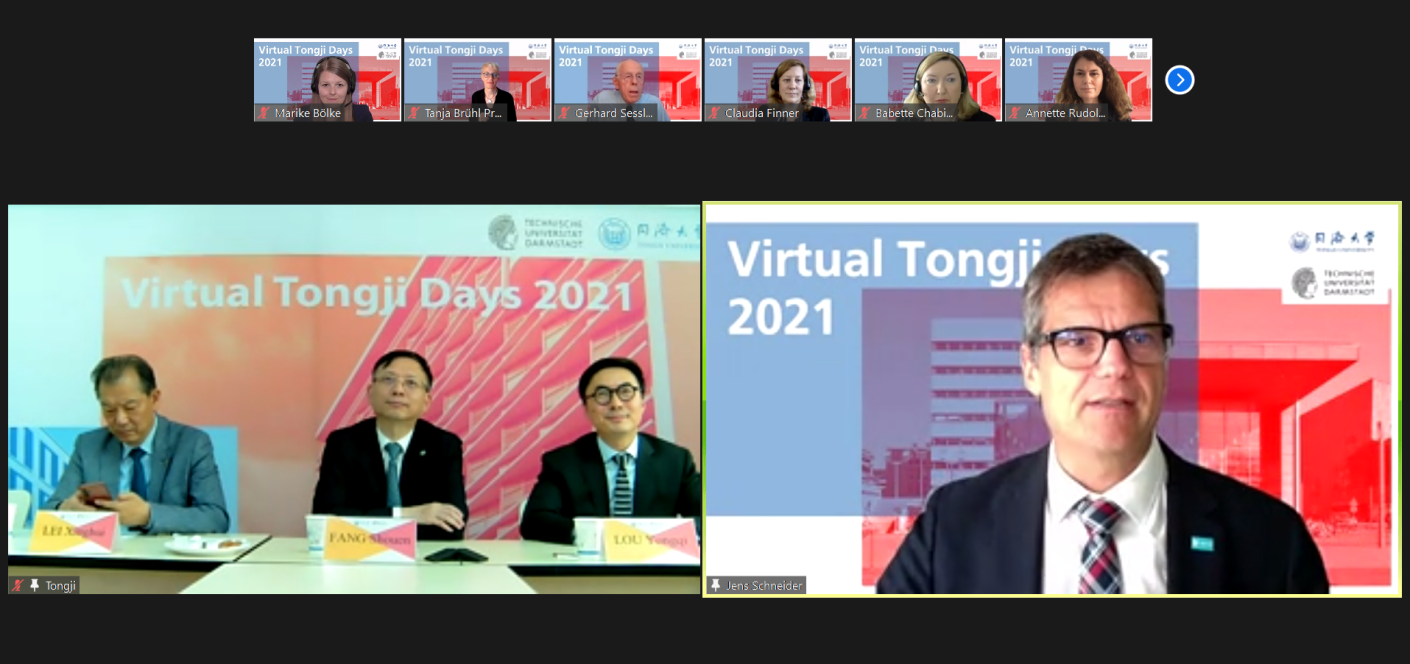Click the 'Tongji' name label
Image resolution: width=1410 pixels, height=664 pixels.
tap(60, 585)
